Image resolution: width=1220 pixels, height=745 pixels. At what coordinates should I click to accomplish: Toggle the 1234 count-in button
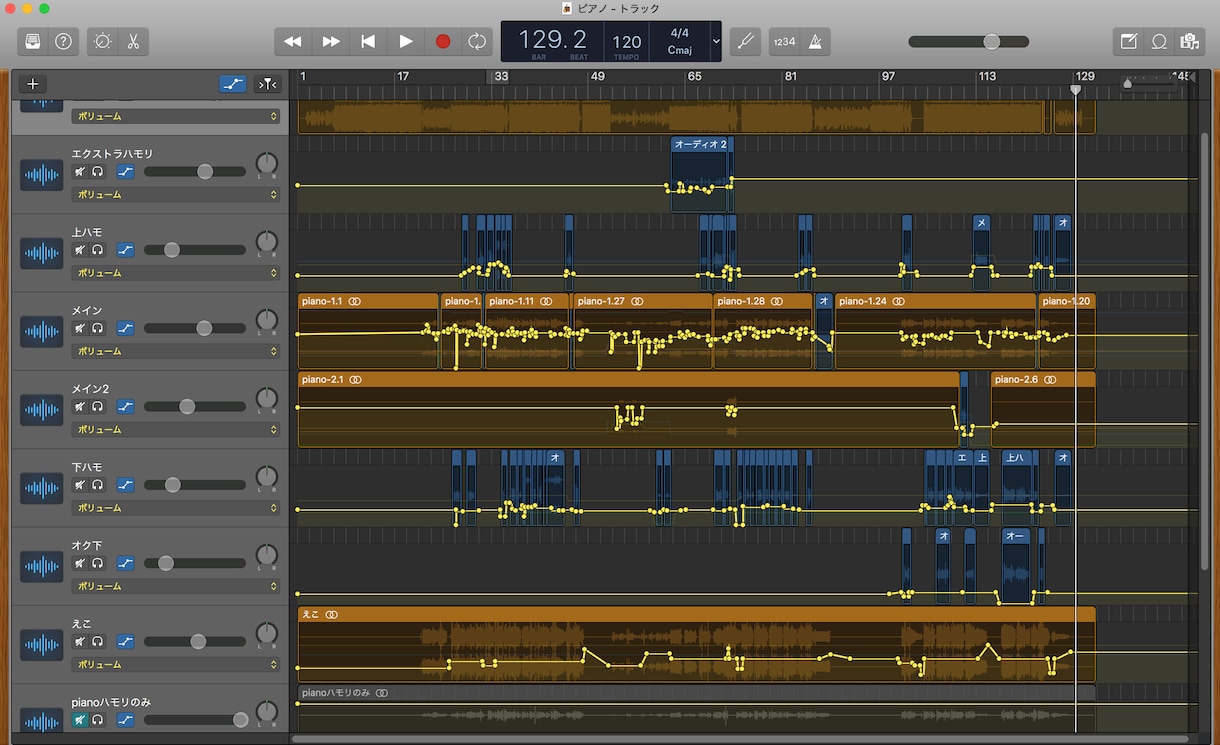tap(784, 41)
